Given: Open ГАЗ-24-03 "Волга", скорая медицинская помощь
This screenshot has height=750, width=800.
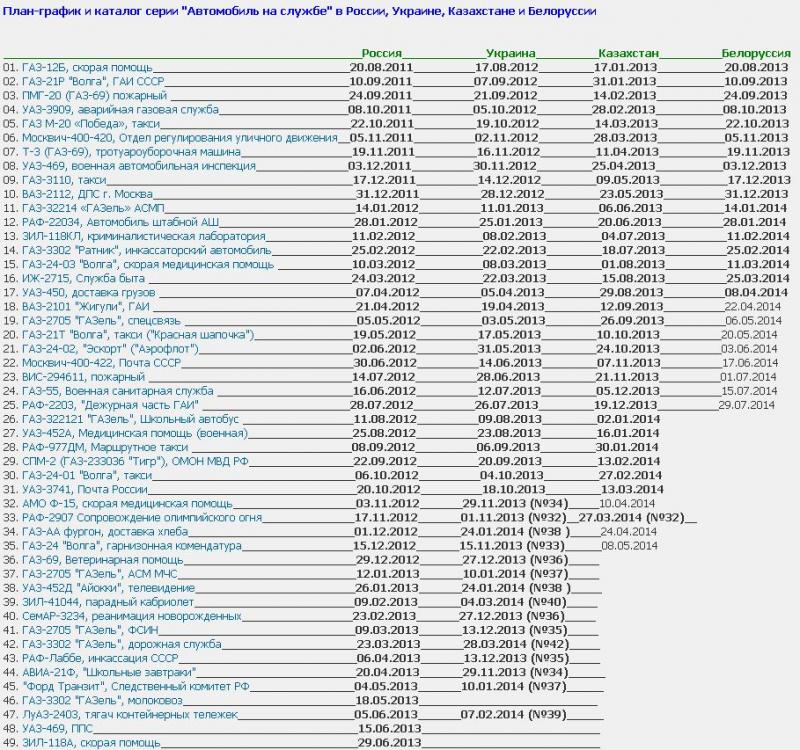Looking at the screenshot, I should pyautogui.click(x=148, y=264).
